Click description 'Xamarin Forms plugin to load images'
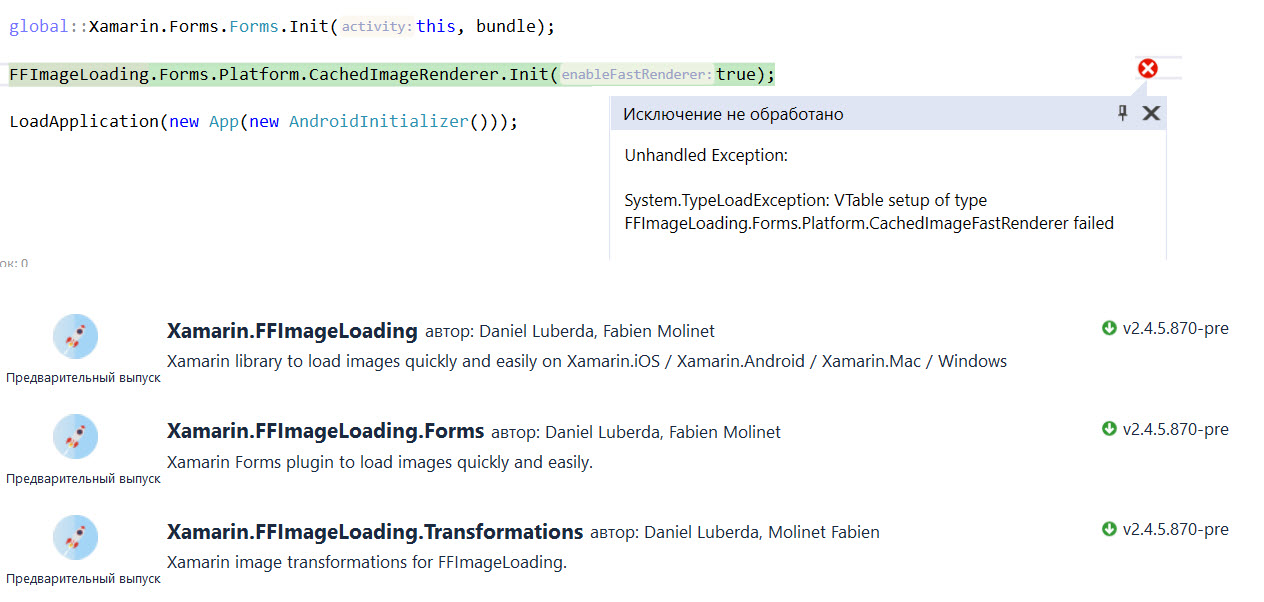Viewport: 1264px width, 602px height. (x=380, y=462)
